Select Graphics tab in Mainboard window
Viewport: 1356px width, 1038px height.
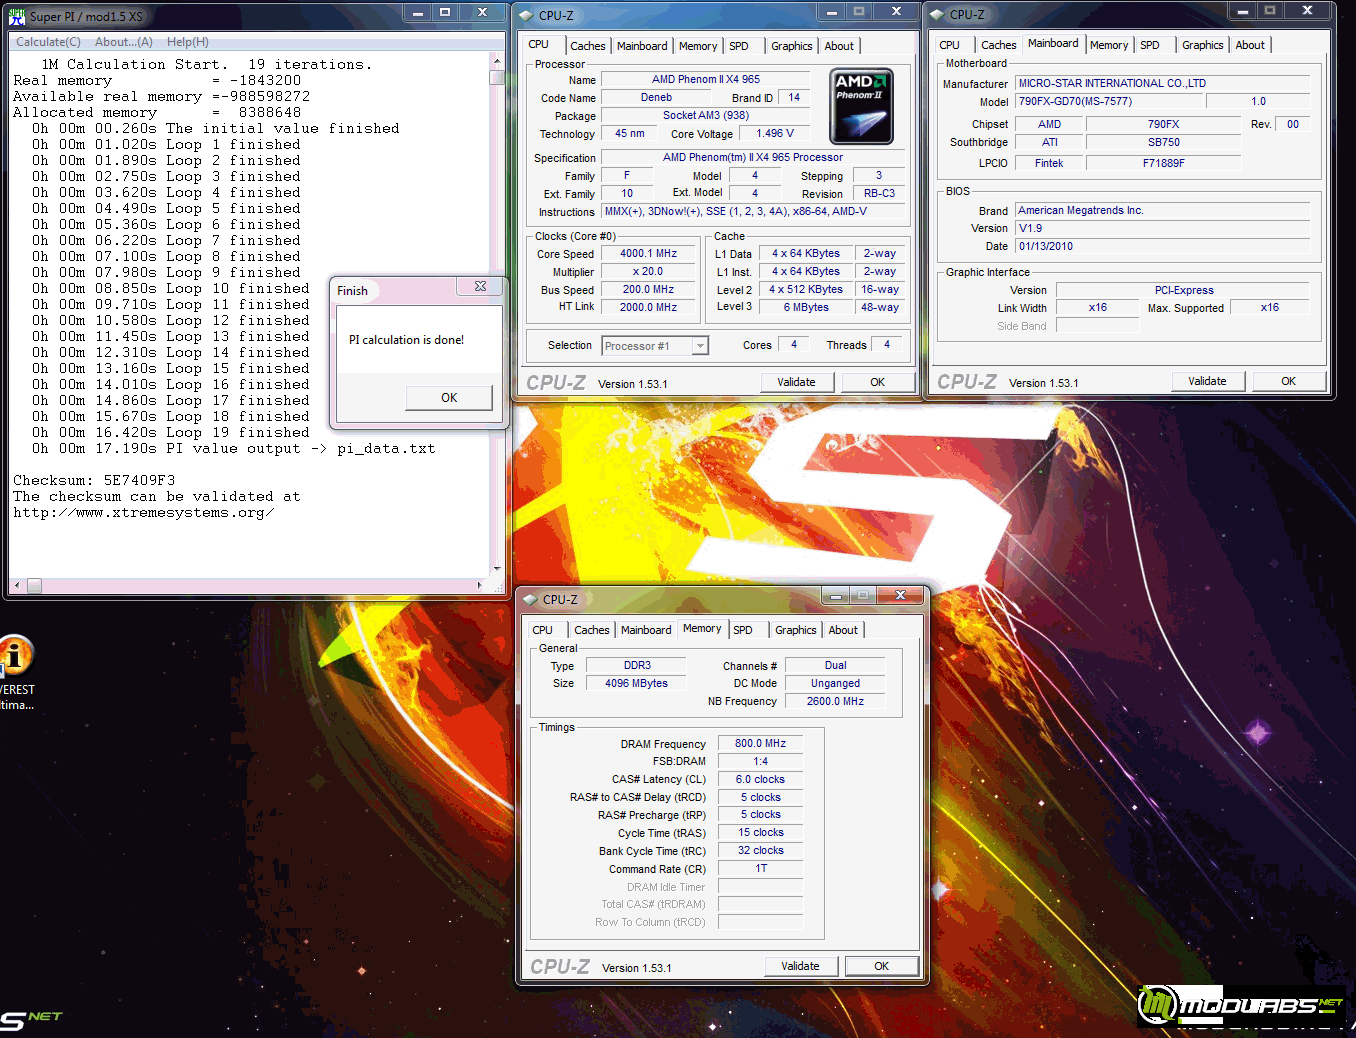pyautogui.click(x=1202, y=45)
